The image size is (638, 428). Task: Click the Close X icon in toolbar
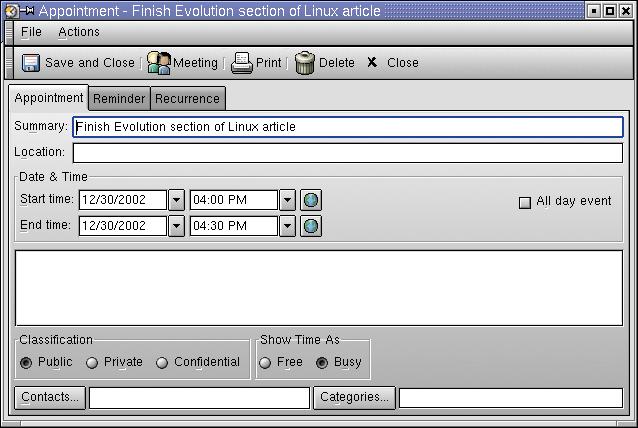(x=372, y=63)
